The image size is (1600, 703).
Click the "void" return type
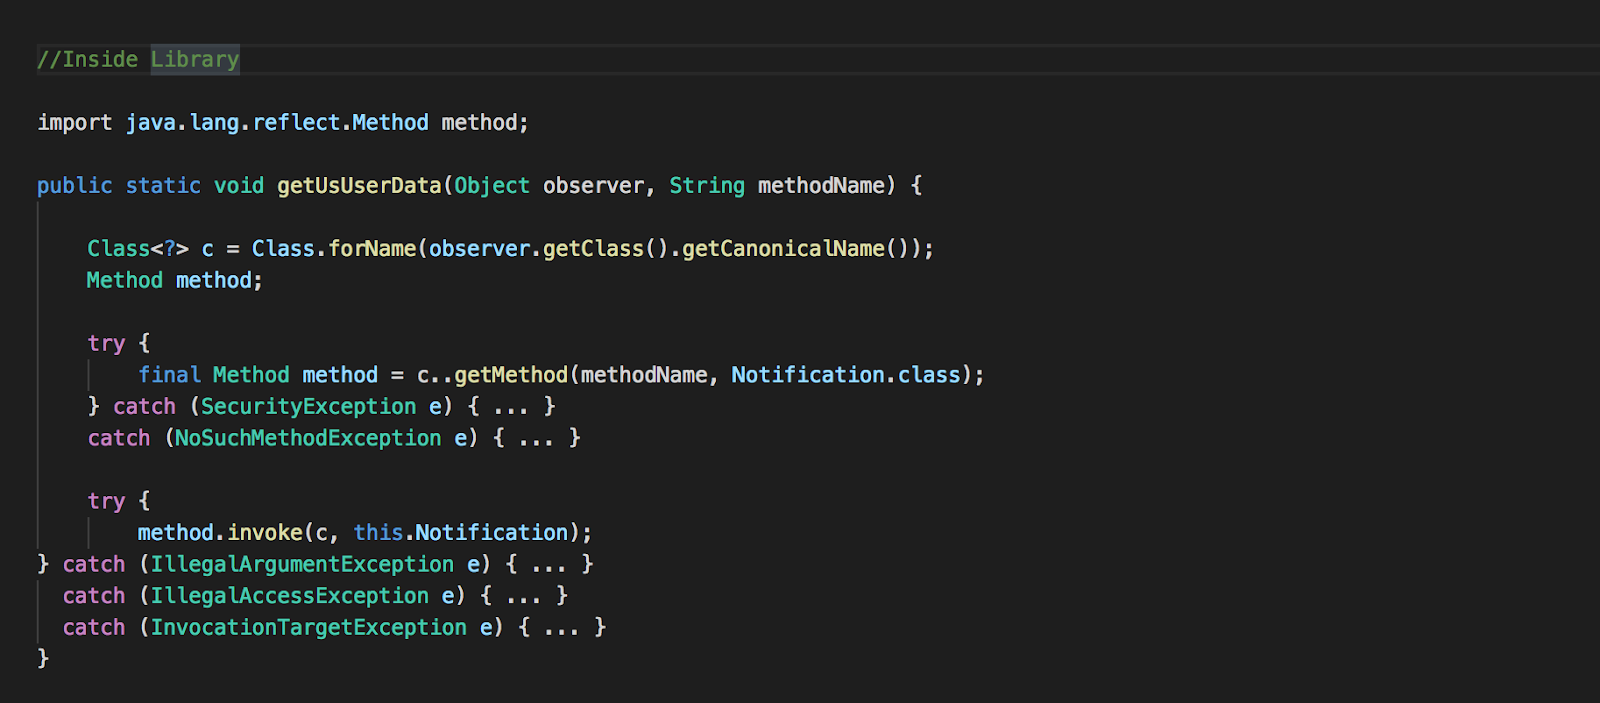[x=239, y=185]
